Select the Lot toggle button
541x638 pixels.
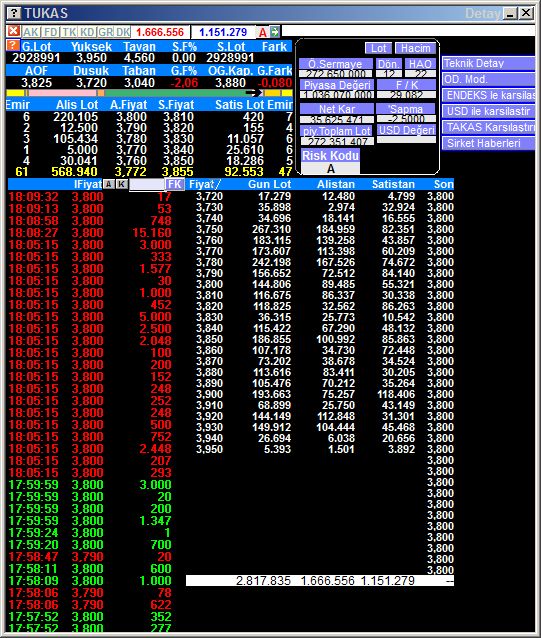[x=378, y=48]
